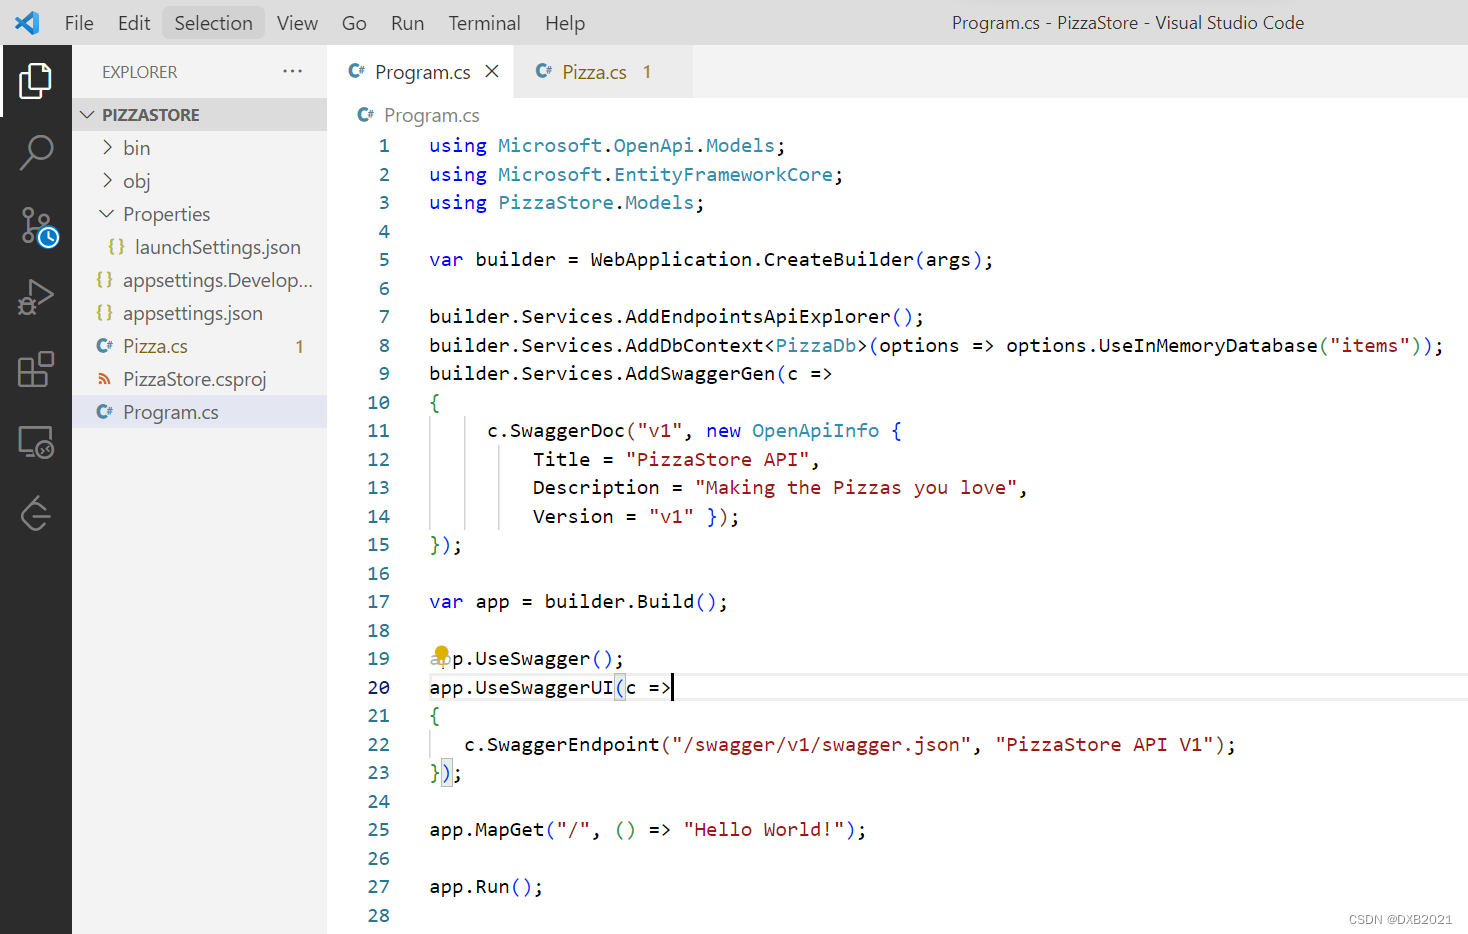This screenshot has width=1468, height=934.
Task: Open the File menu
Action: tap(79, 23)
